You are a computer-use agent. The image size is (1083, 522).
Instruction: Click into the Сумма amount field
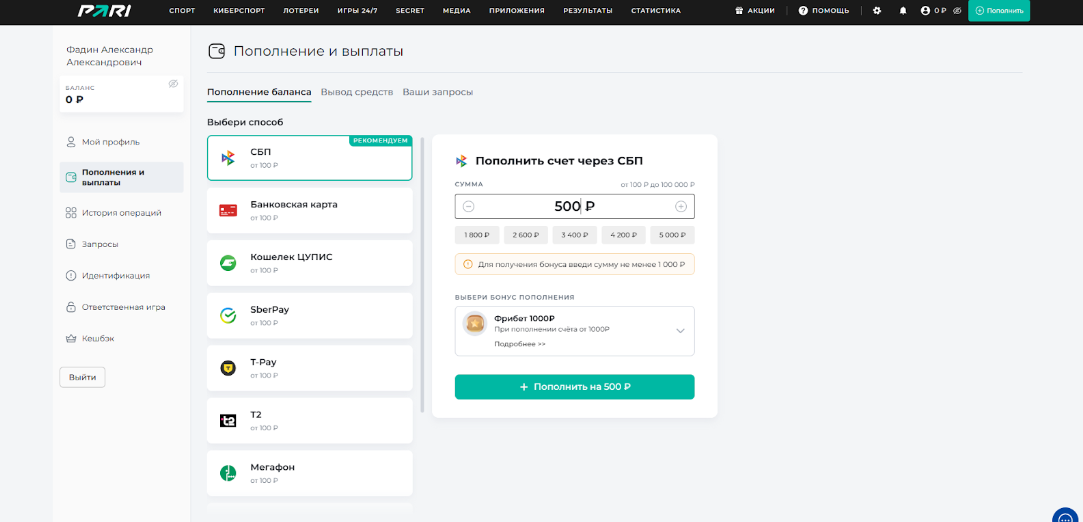click(x=575, y=206)
